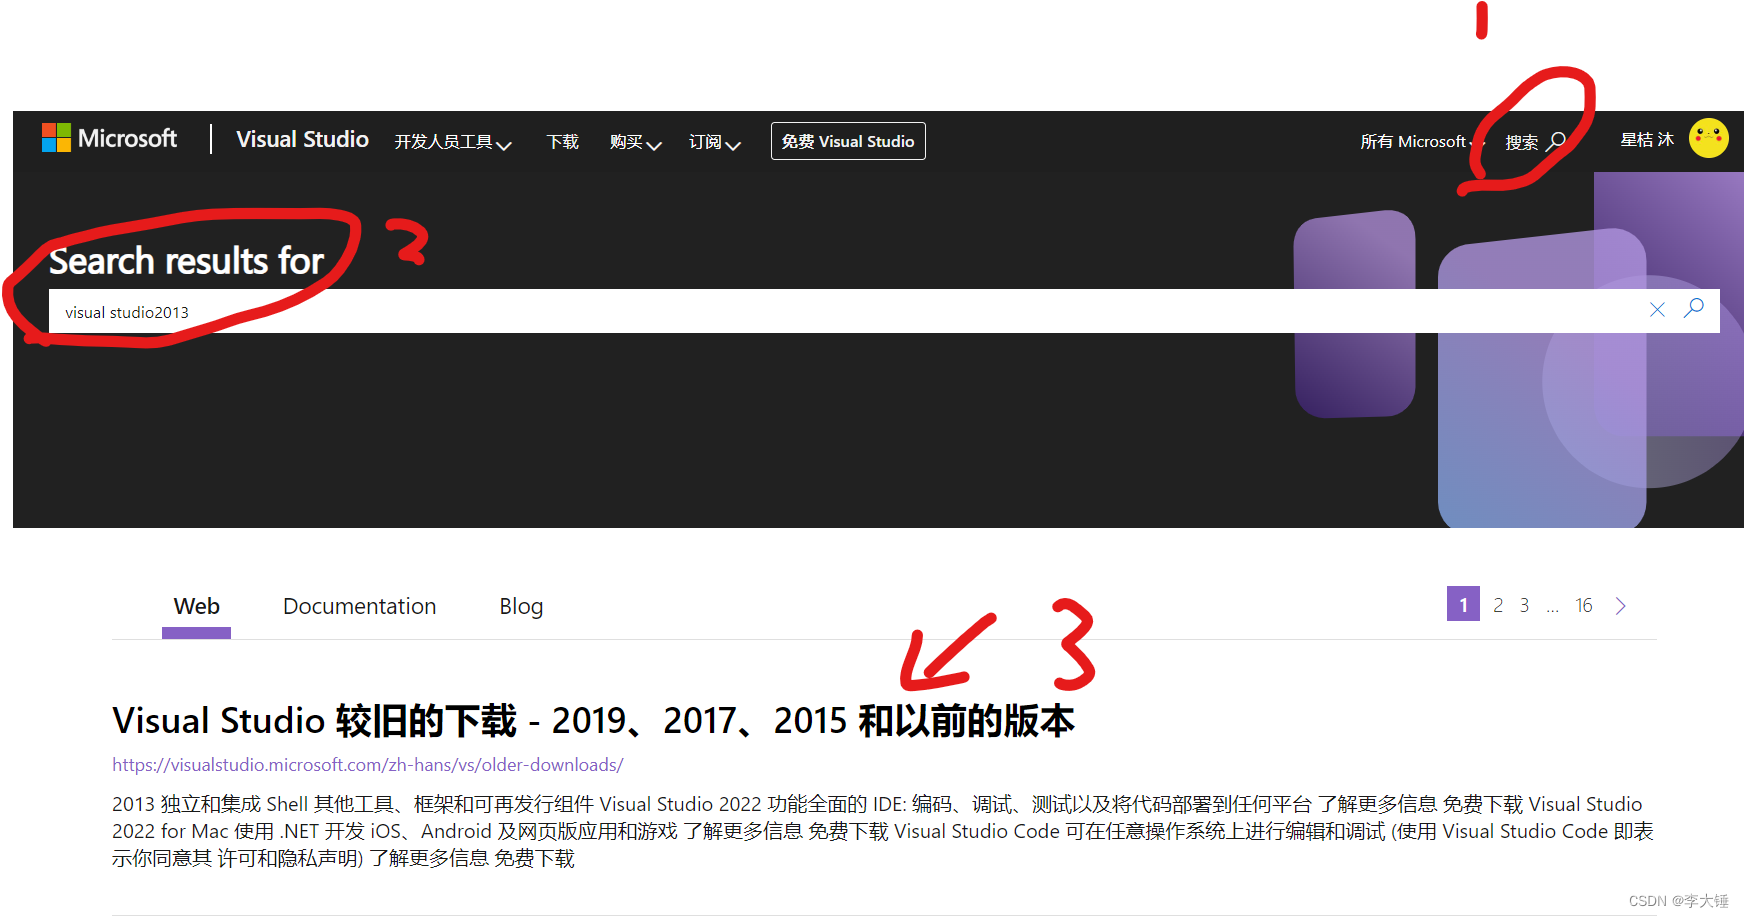
Task: Select the Web results tab
Action: 196,606
